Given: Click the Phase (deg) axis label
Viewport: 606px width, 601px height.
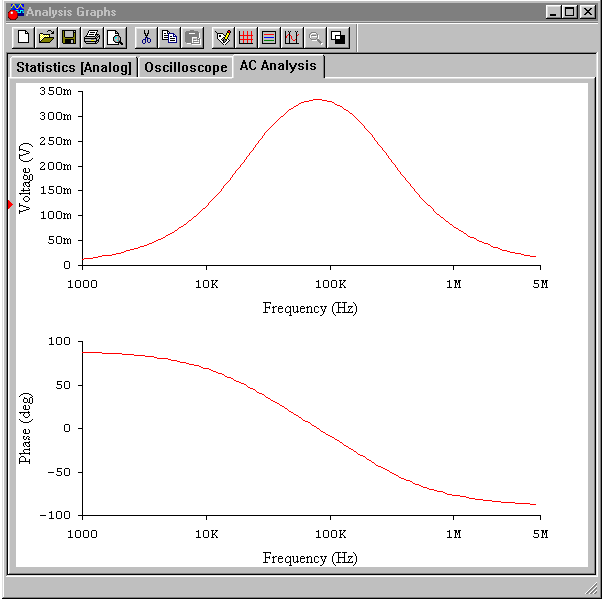Looking at the screenshot, I should pyautogui.click(x=25, y=428).
